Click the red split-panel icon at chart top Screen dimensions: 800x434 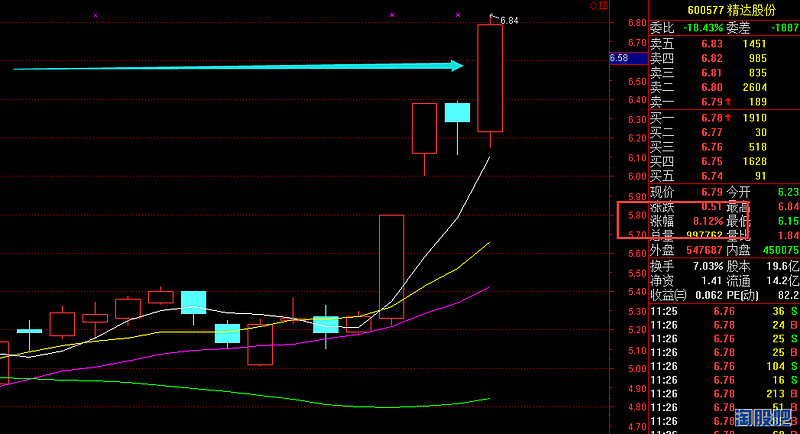(x=602, y=6)
